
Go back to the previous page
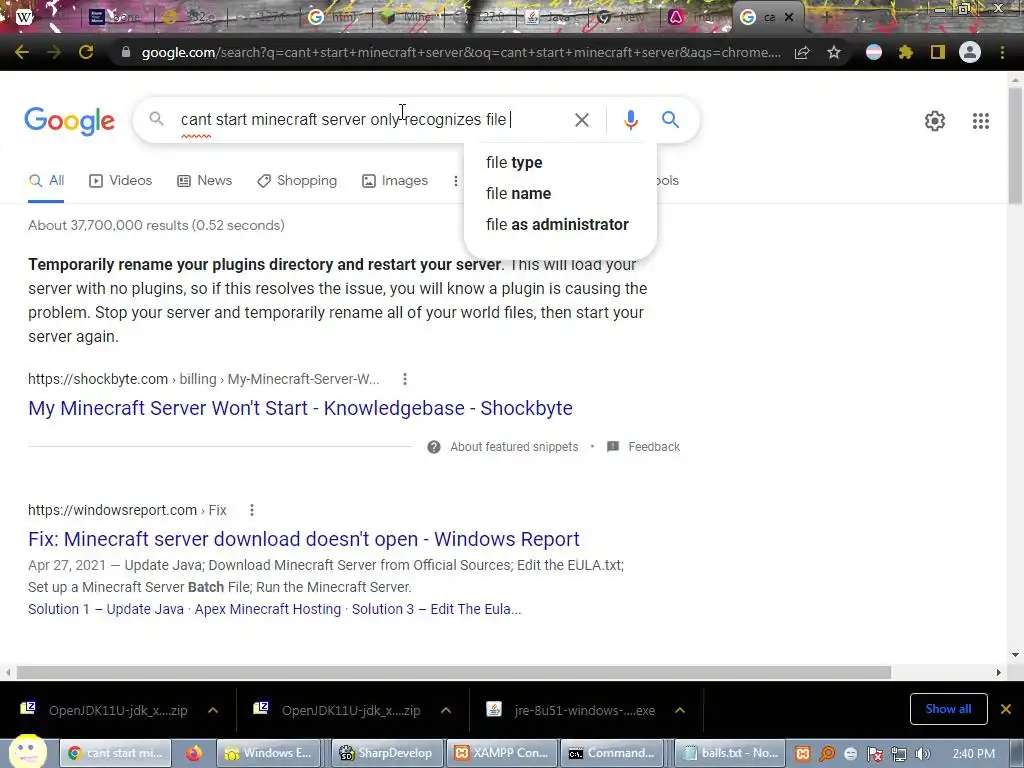pyautogui.click(x=22, y=52)
